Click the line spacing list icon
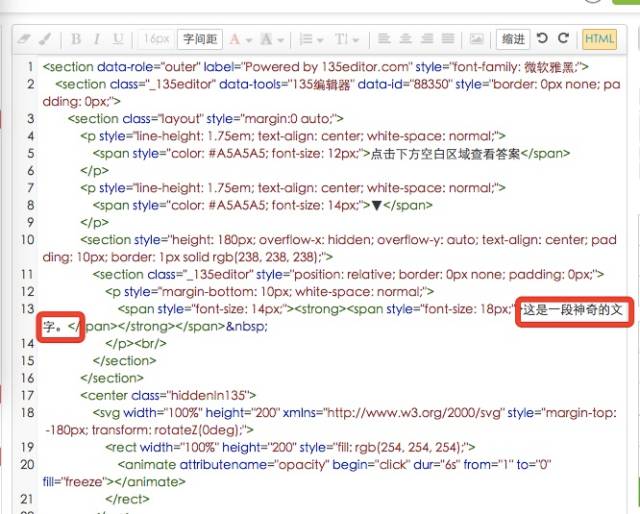The width and height of the screenshot is (640, 514). (306, 40)
